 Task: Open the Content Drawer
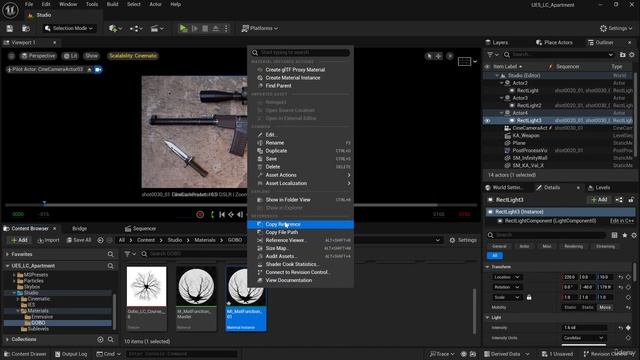pyautogui.click(x=24, y=354)
